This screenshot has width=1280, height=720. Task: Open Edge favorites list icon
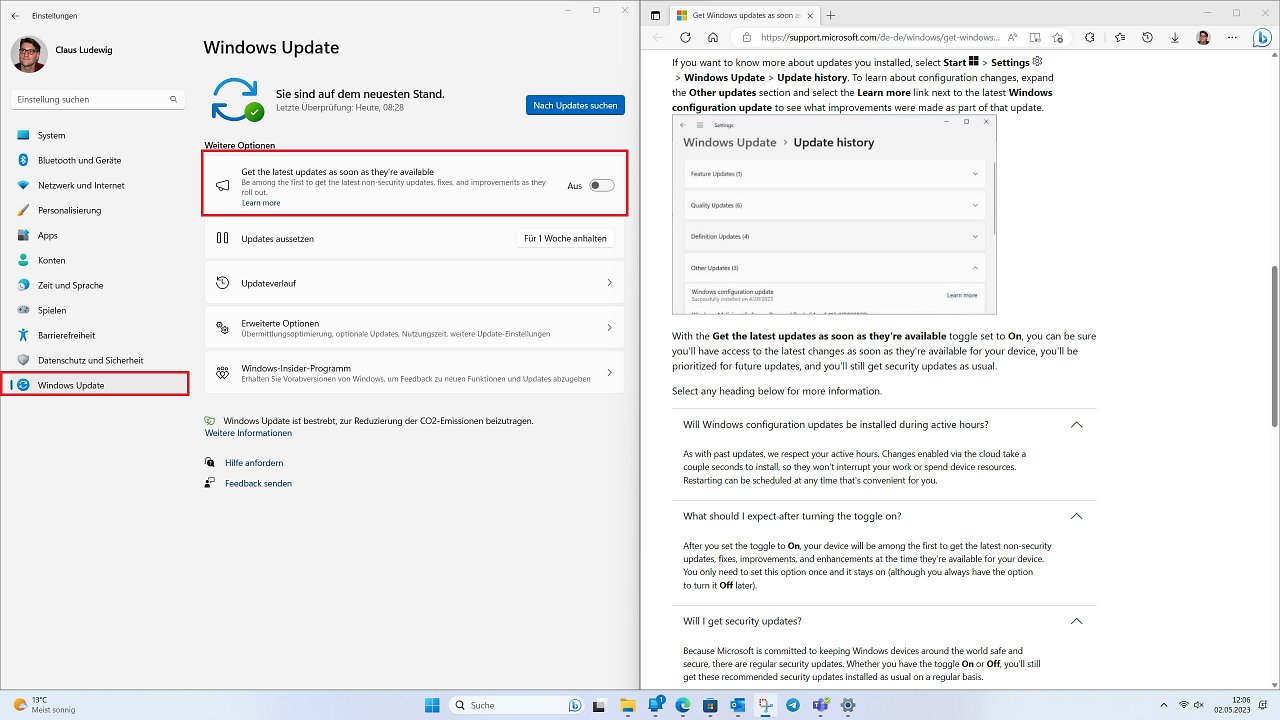pyautogui.click(x=1119, y=37)
